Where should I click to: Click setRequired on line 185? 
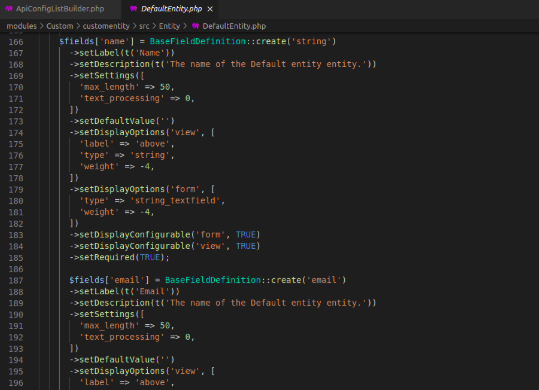tap(107, 257)
